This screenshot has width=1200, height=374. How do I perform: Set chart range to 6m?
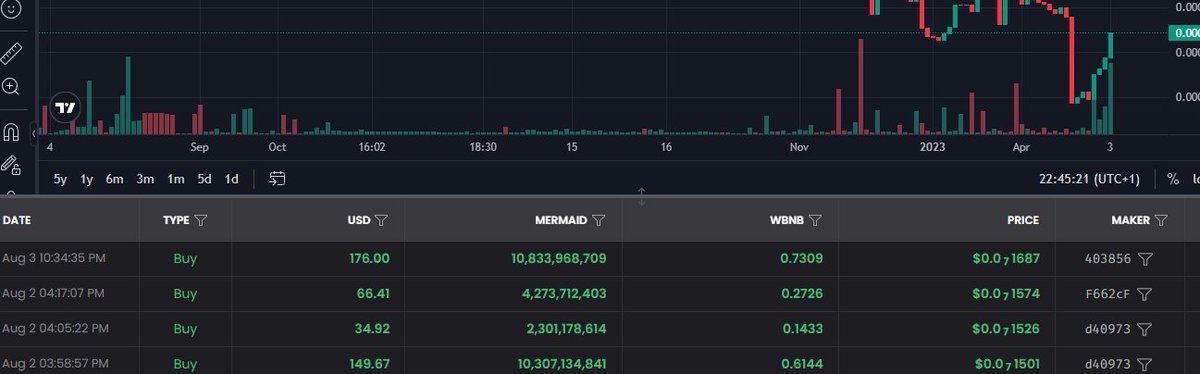[115, 179]
